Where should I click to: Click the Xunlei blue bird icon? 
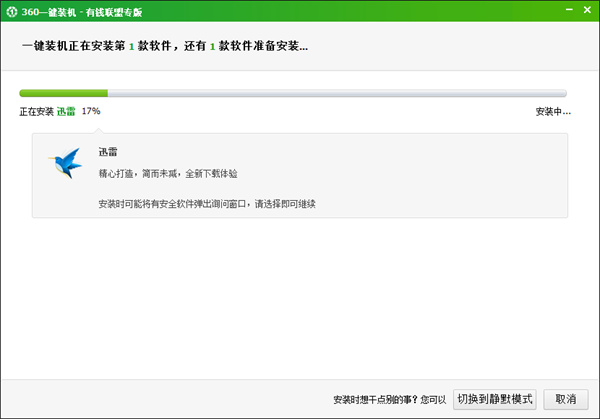(65, 163)
